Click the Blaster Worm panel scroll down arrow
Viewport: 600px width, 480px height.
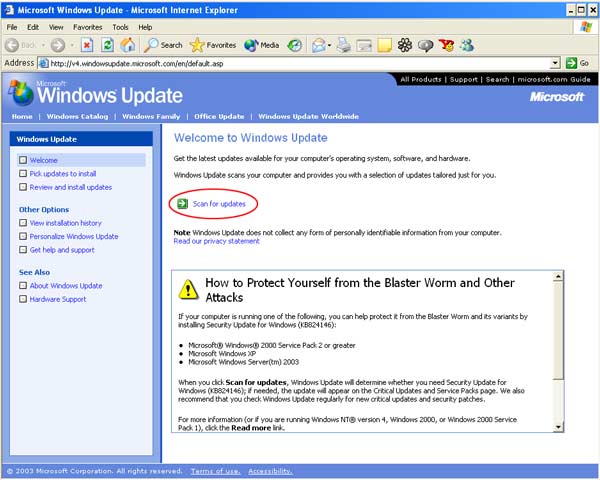click(x=558, y=427)
